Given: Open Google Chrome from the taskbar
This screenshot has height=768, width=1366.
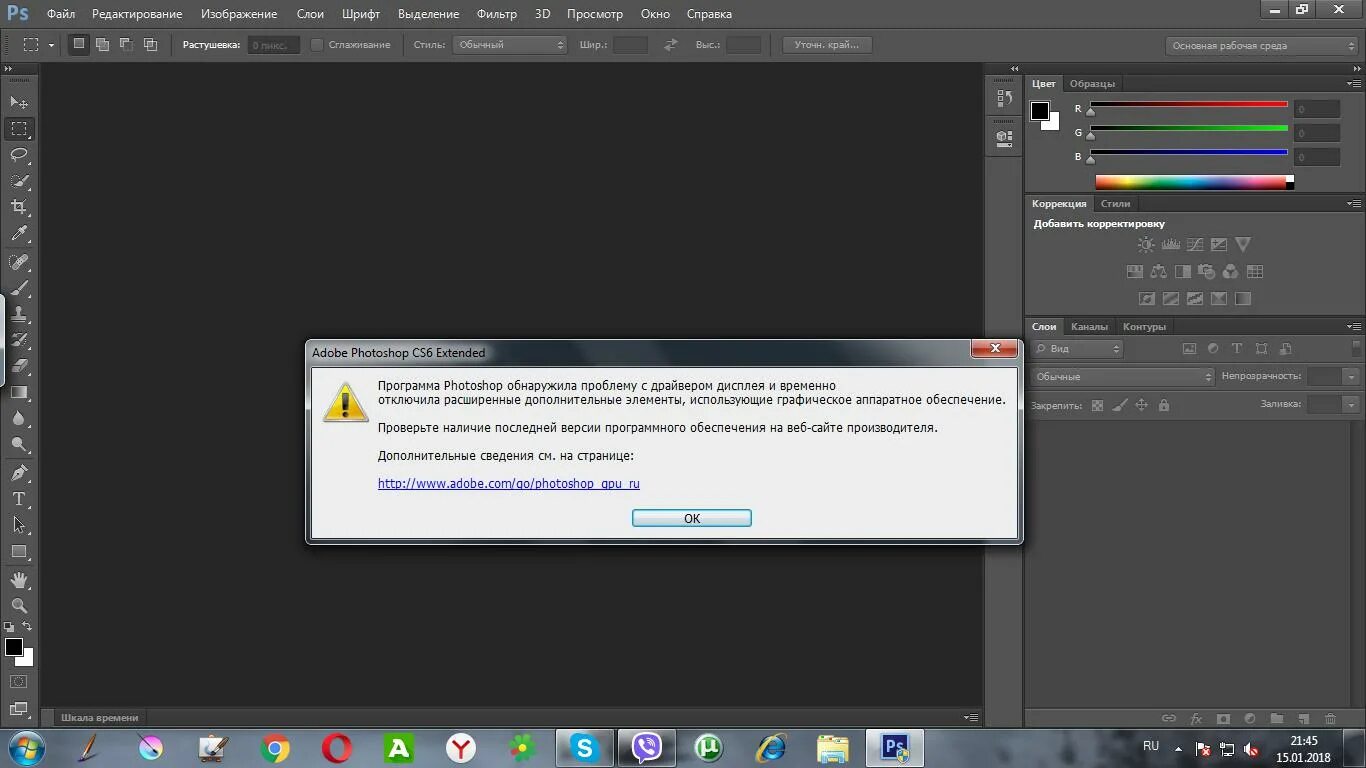Looking at the screenshot, I should [275, 748].
